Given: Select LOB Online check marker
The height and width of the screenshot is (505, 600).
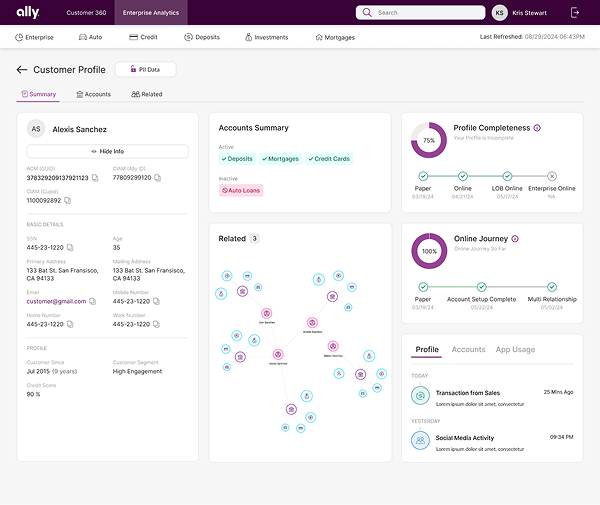Looking at the screenshot, I should [x=507, y=176].
